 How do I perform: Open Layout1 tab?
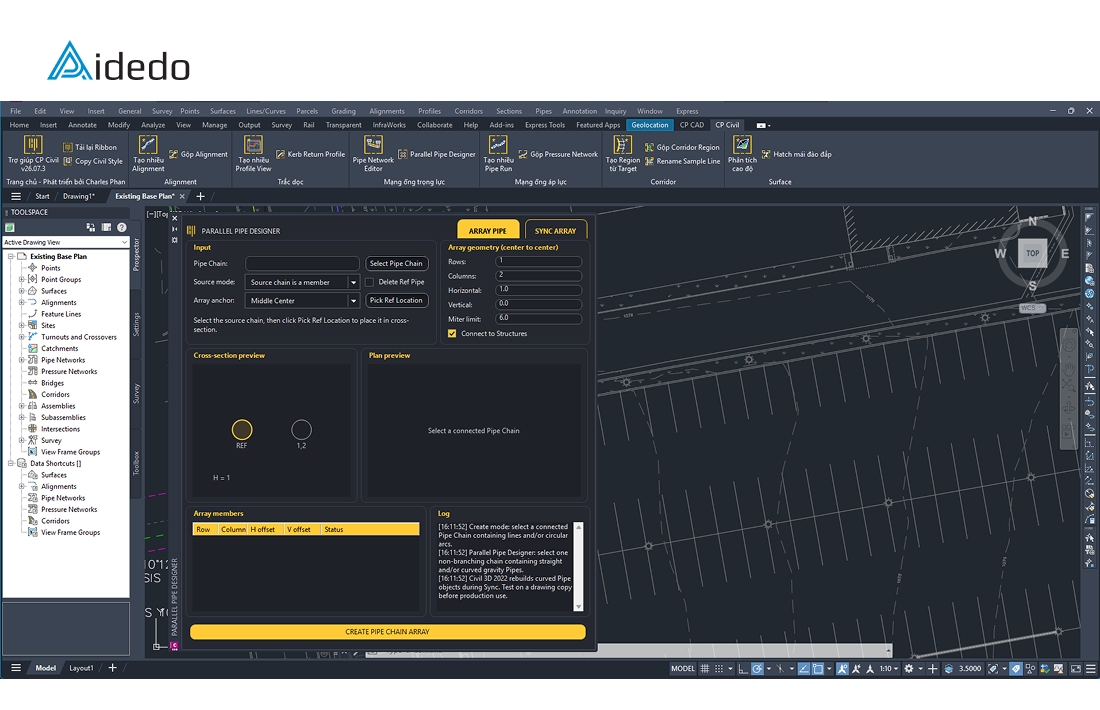click(x=81, y=668)
